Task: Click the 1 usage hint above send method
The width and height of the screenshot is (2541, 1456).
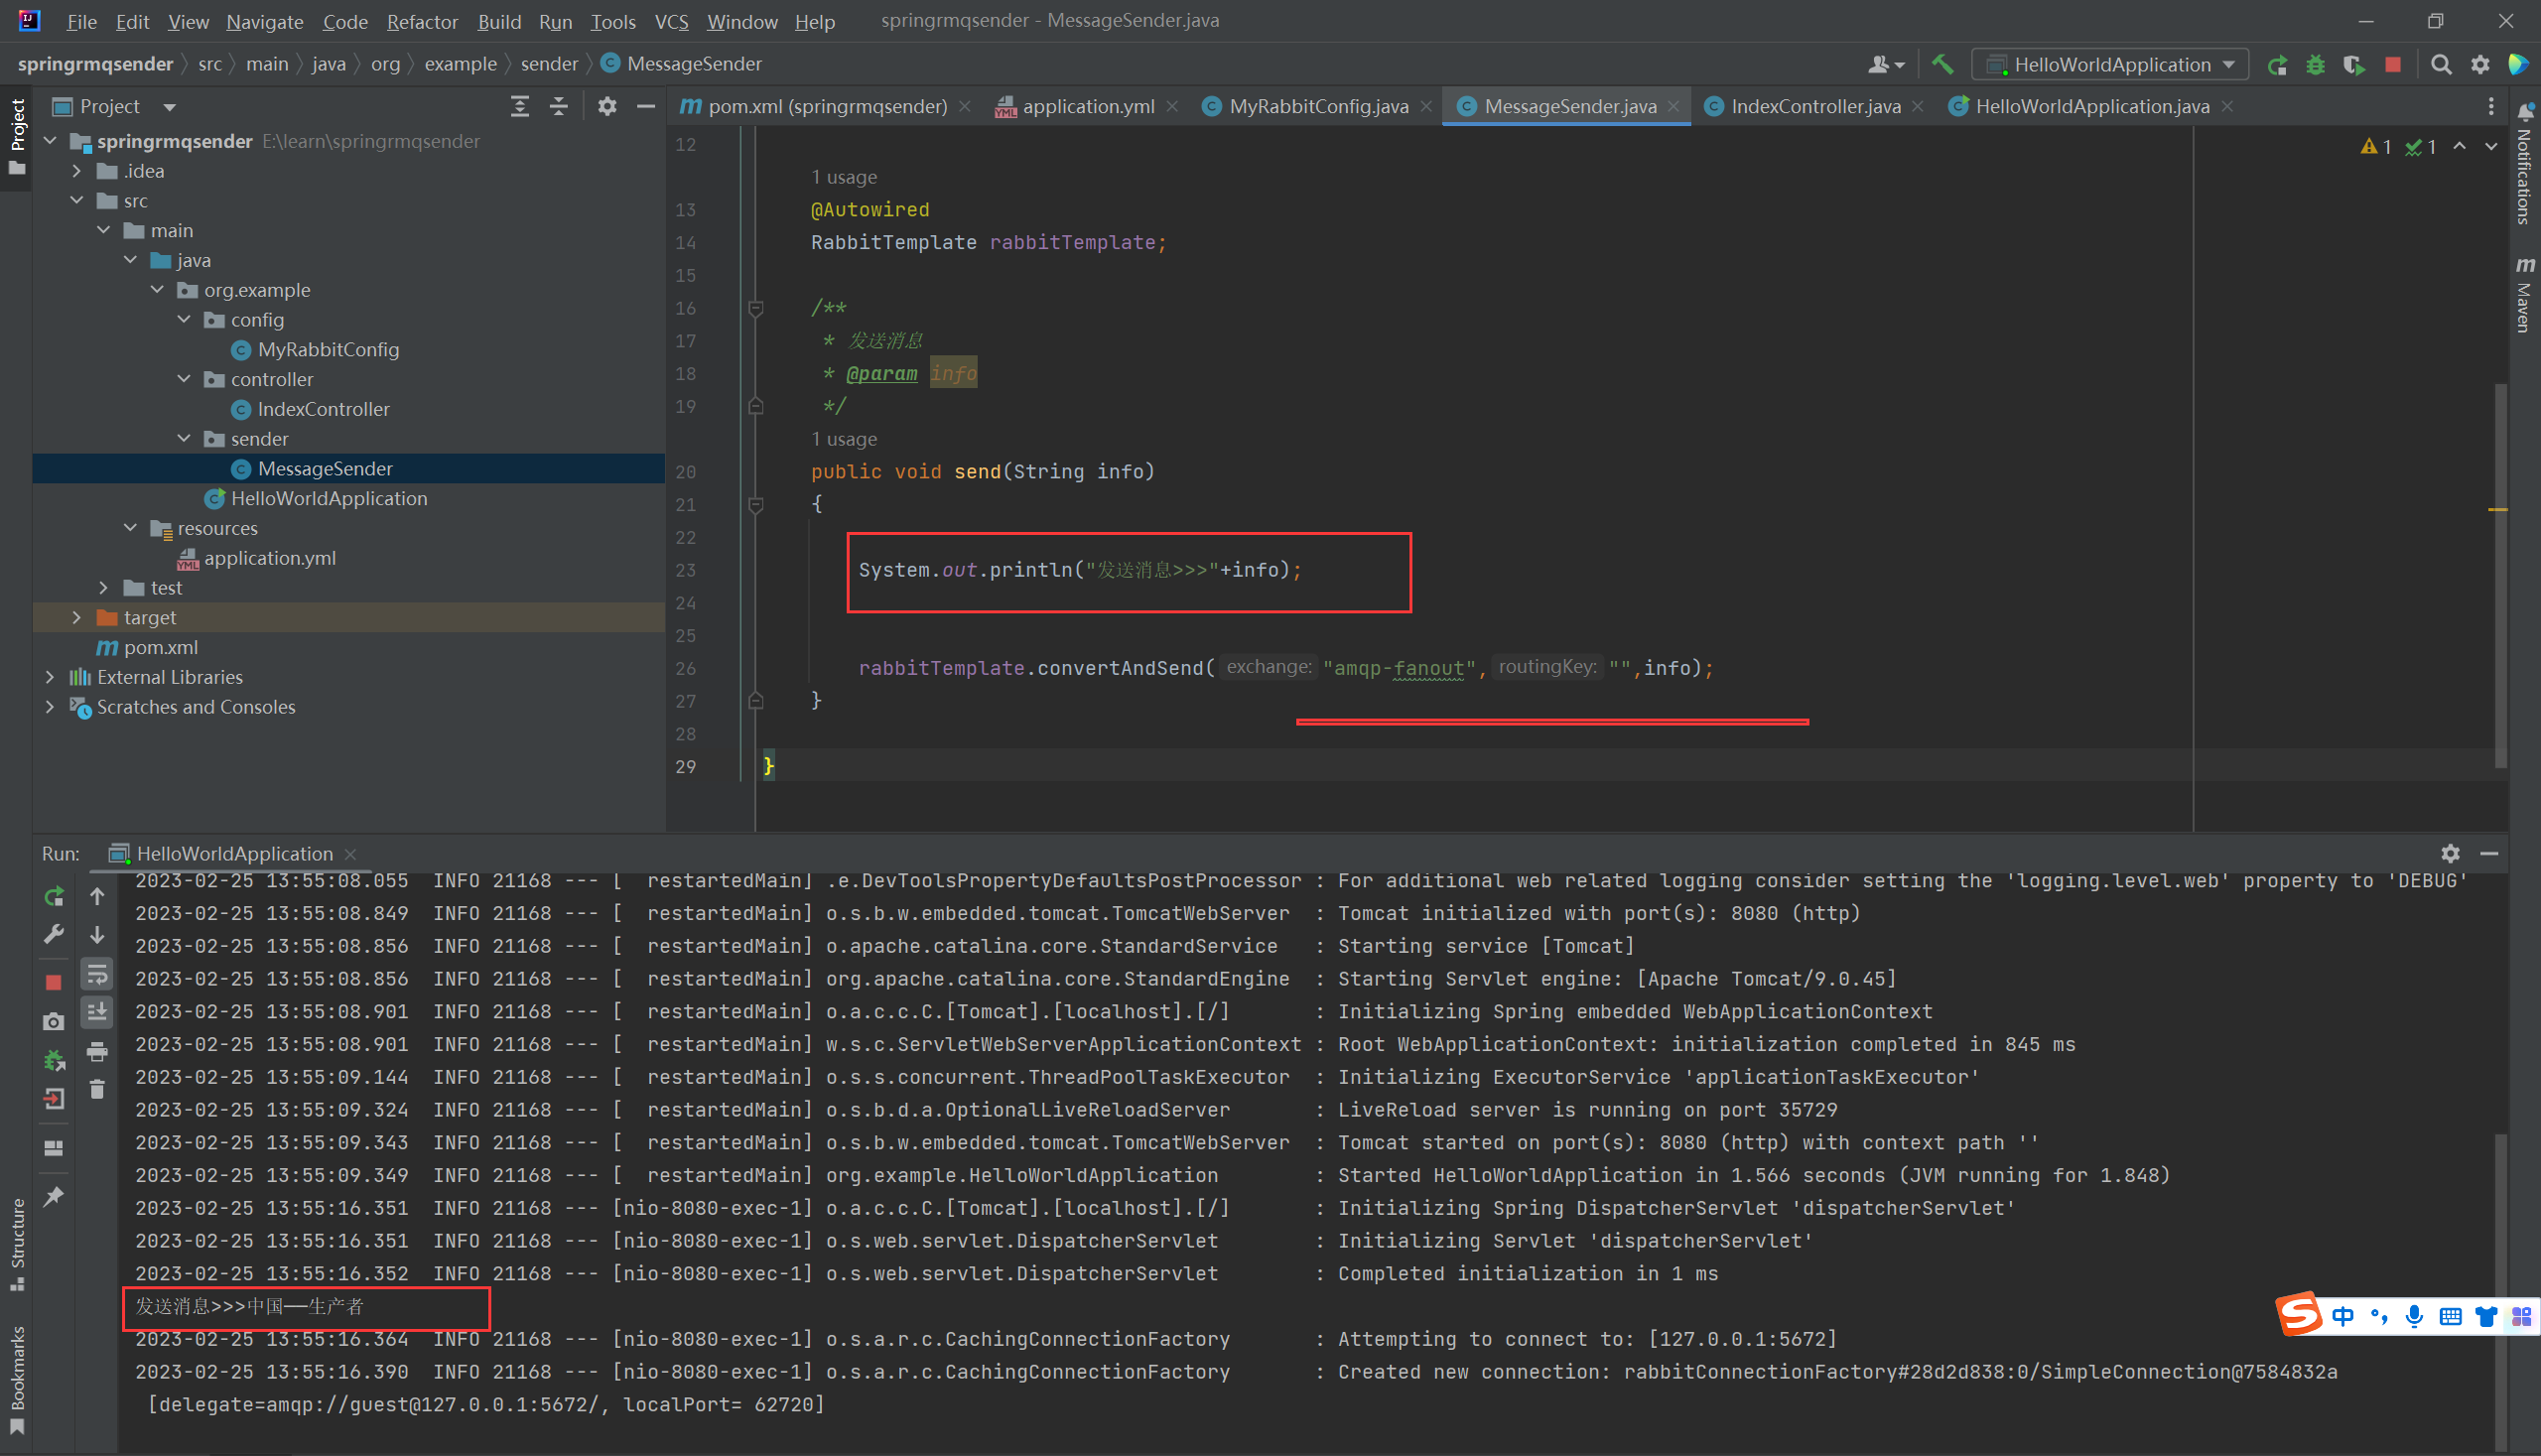Action: [x=843, y=439]
